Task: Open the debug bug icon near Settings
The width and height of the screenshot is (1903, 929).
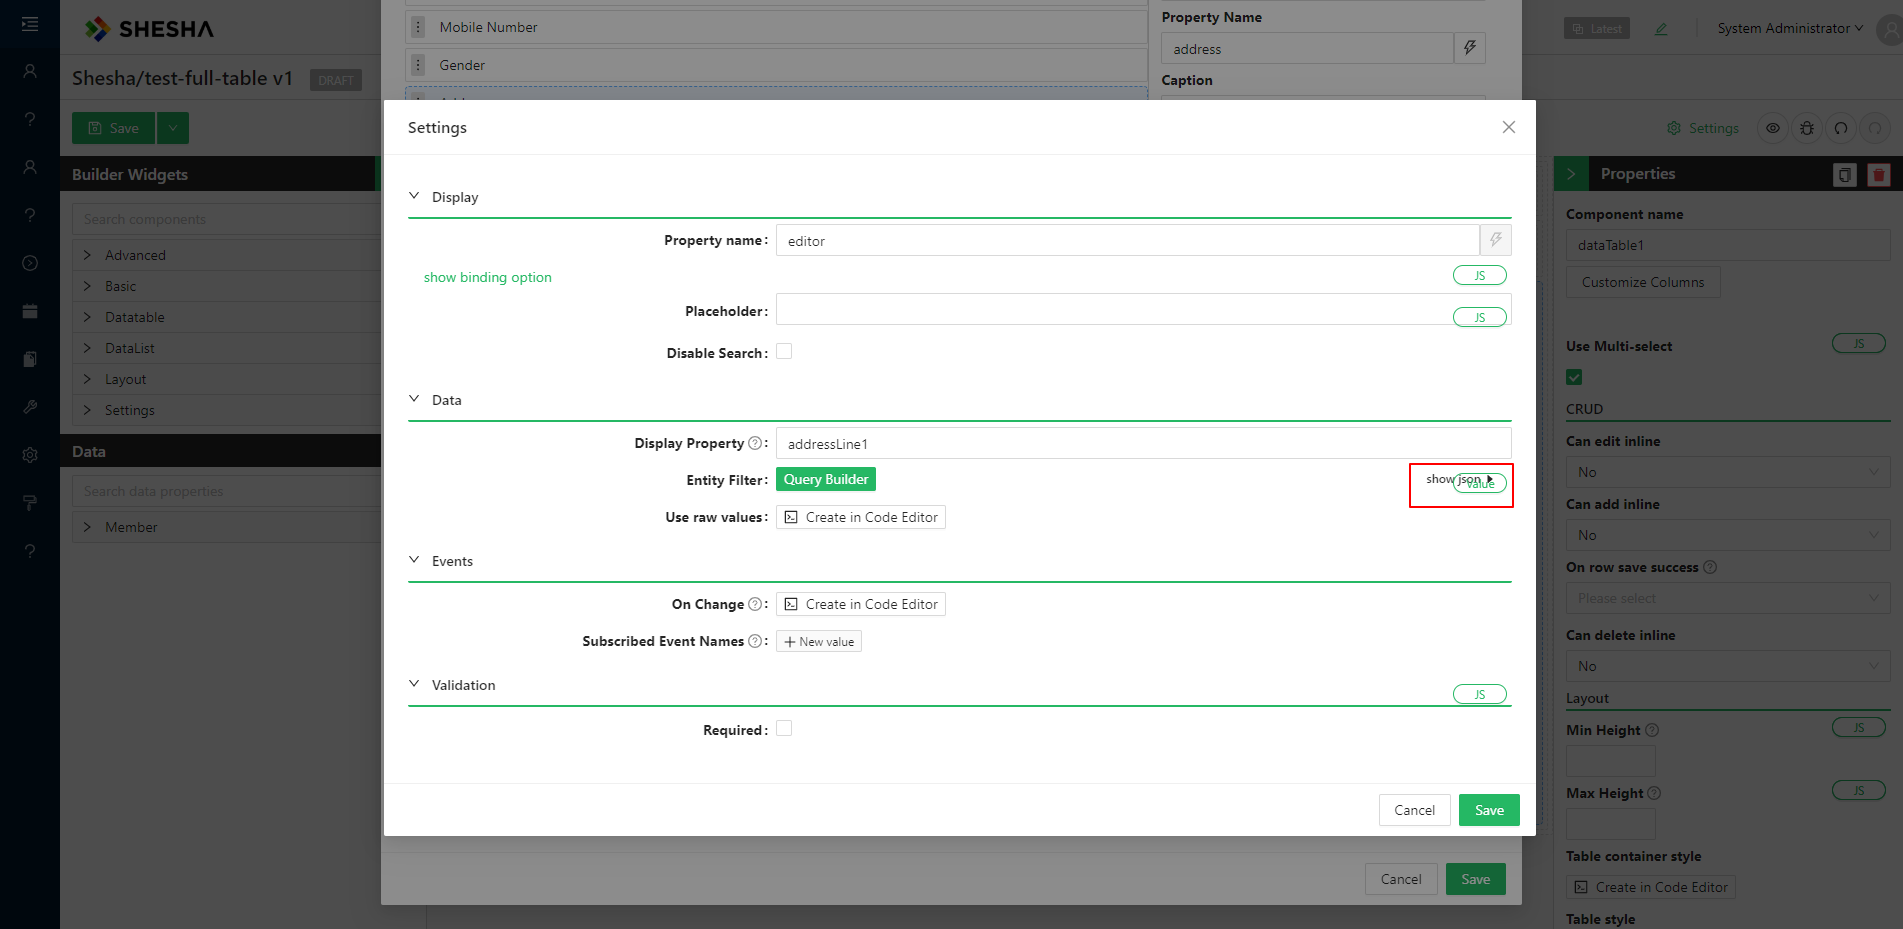Action: tap(1806, 128)
